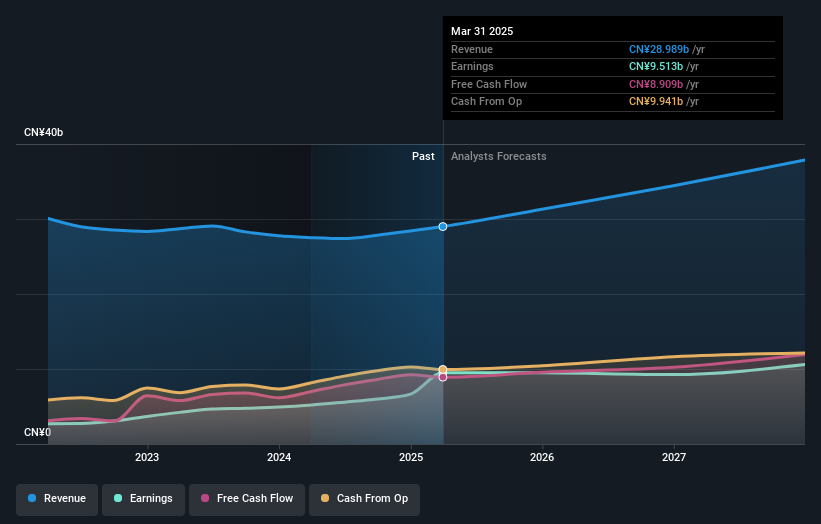This screenshot has height=524, width=821.
Task: Click the Past label
Action: pos(423,156)
